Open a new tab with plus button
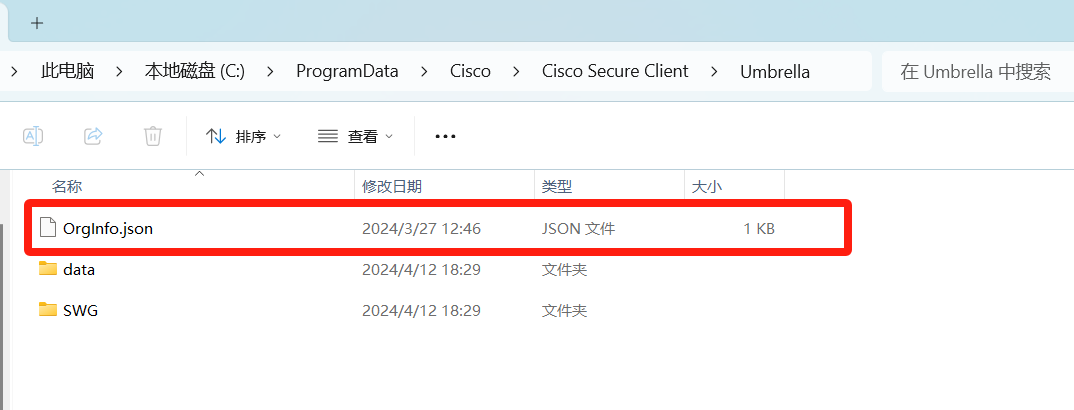The width and height of the screenshot is (1074, 410). [x=37, y=22]
